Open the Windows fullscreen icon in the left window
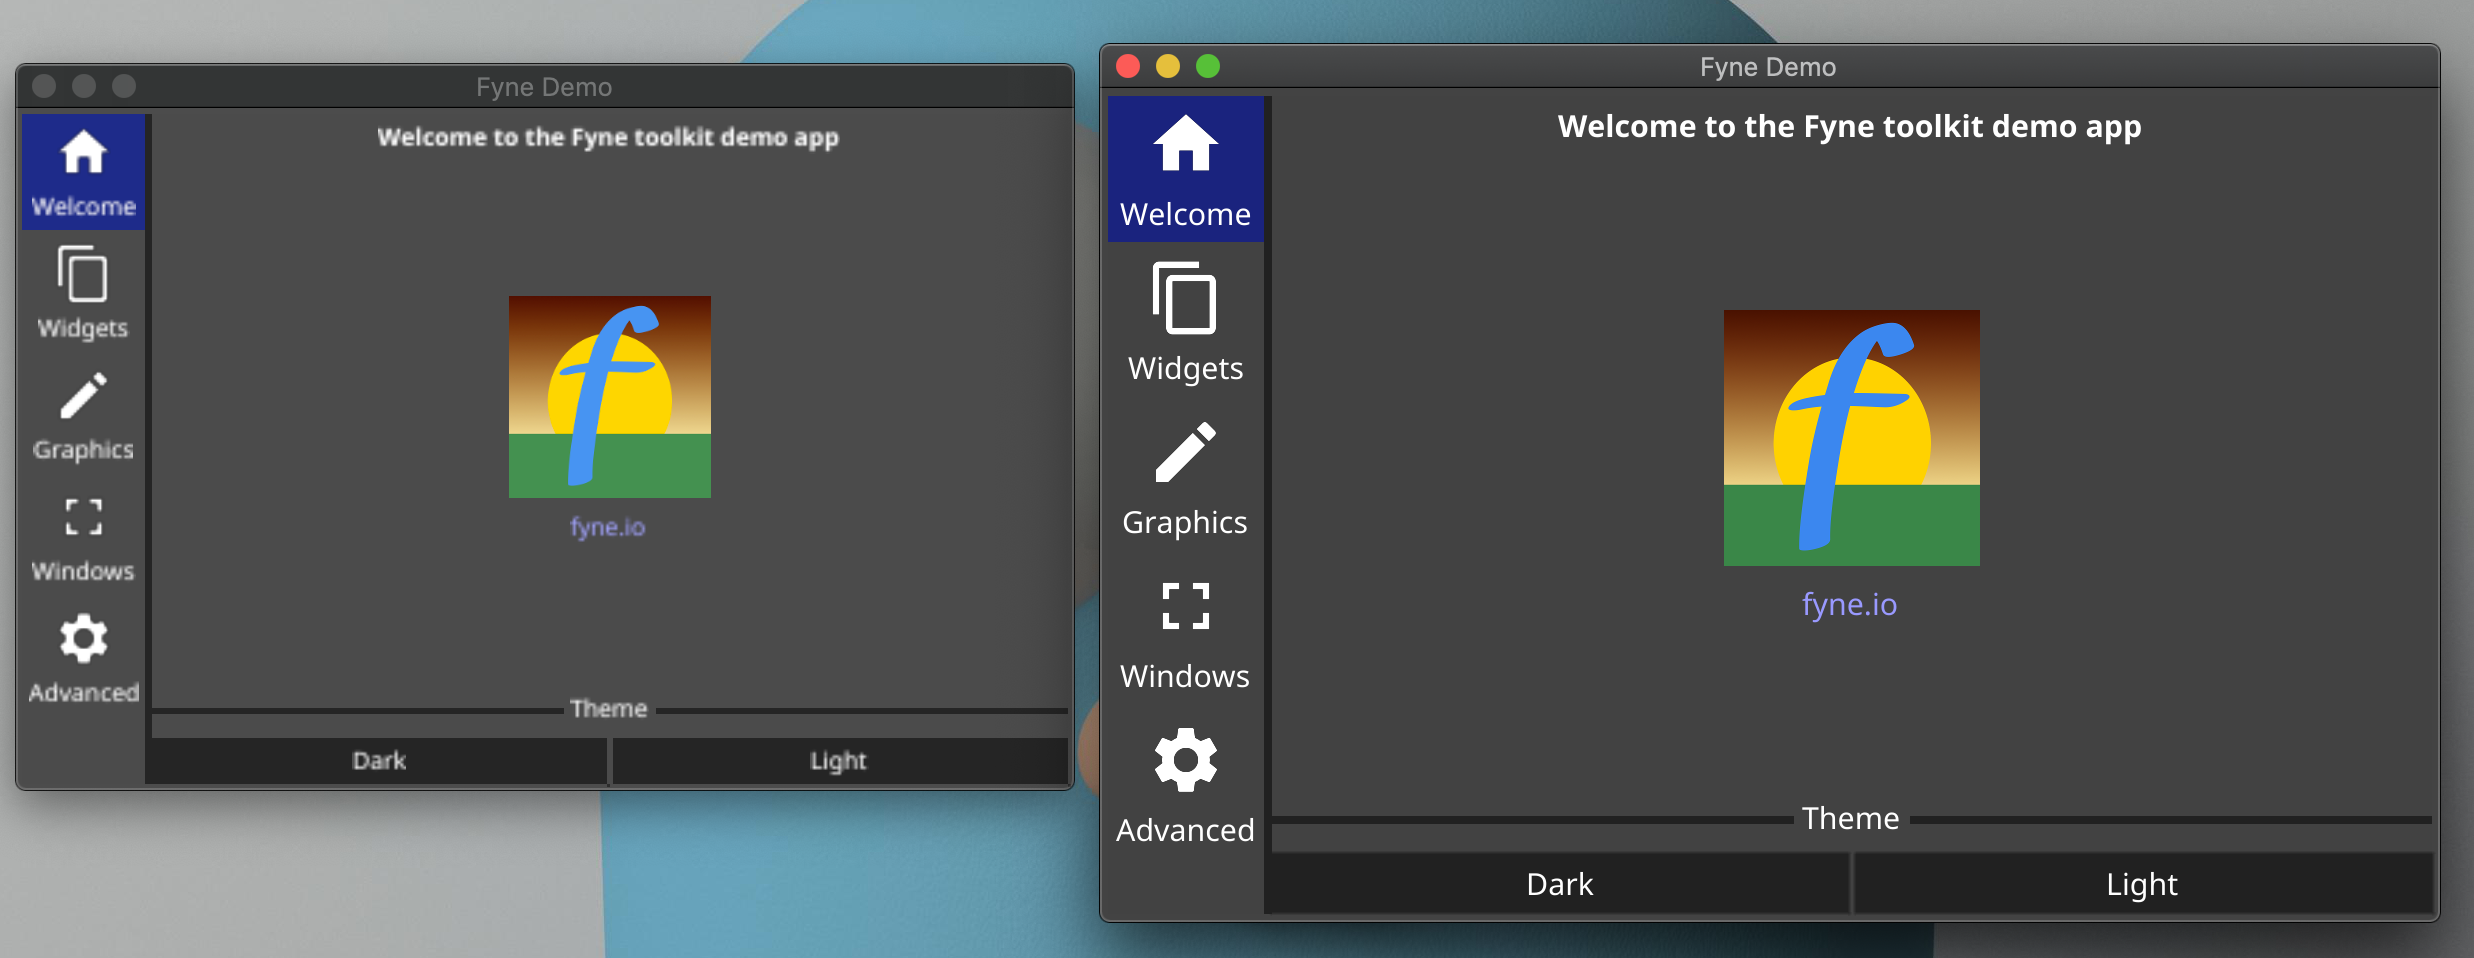The height and width of the screenshot is (958, 2474). point(83,517)
